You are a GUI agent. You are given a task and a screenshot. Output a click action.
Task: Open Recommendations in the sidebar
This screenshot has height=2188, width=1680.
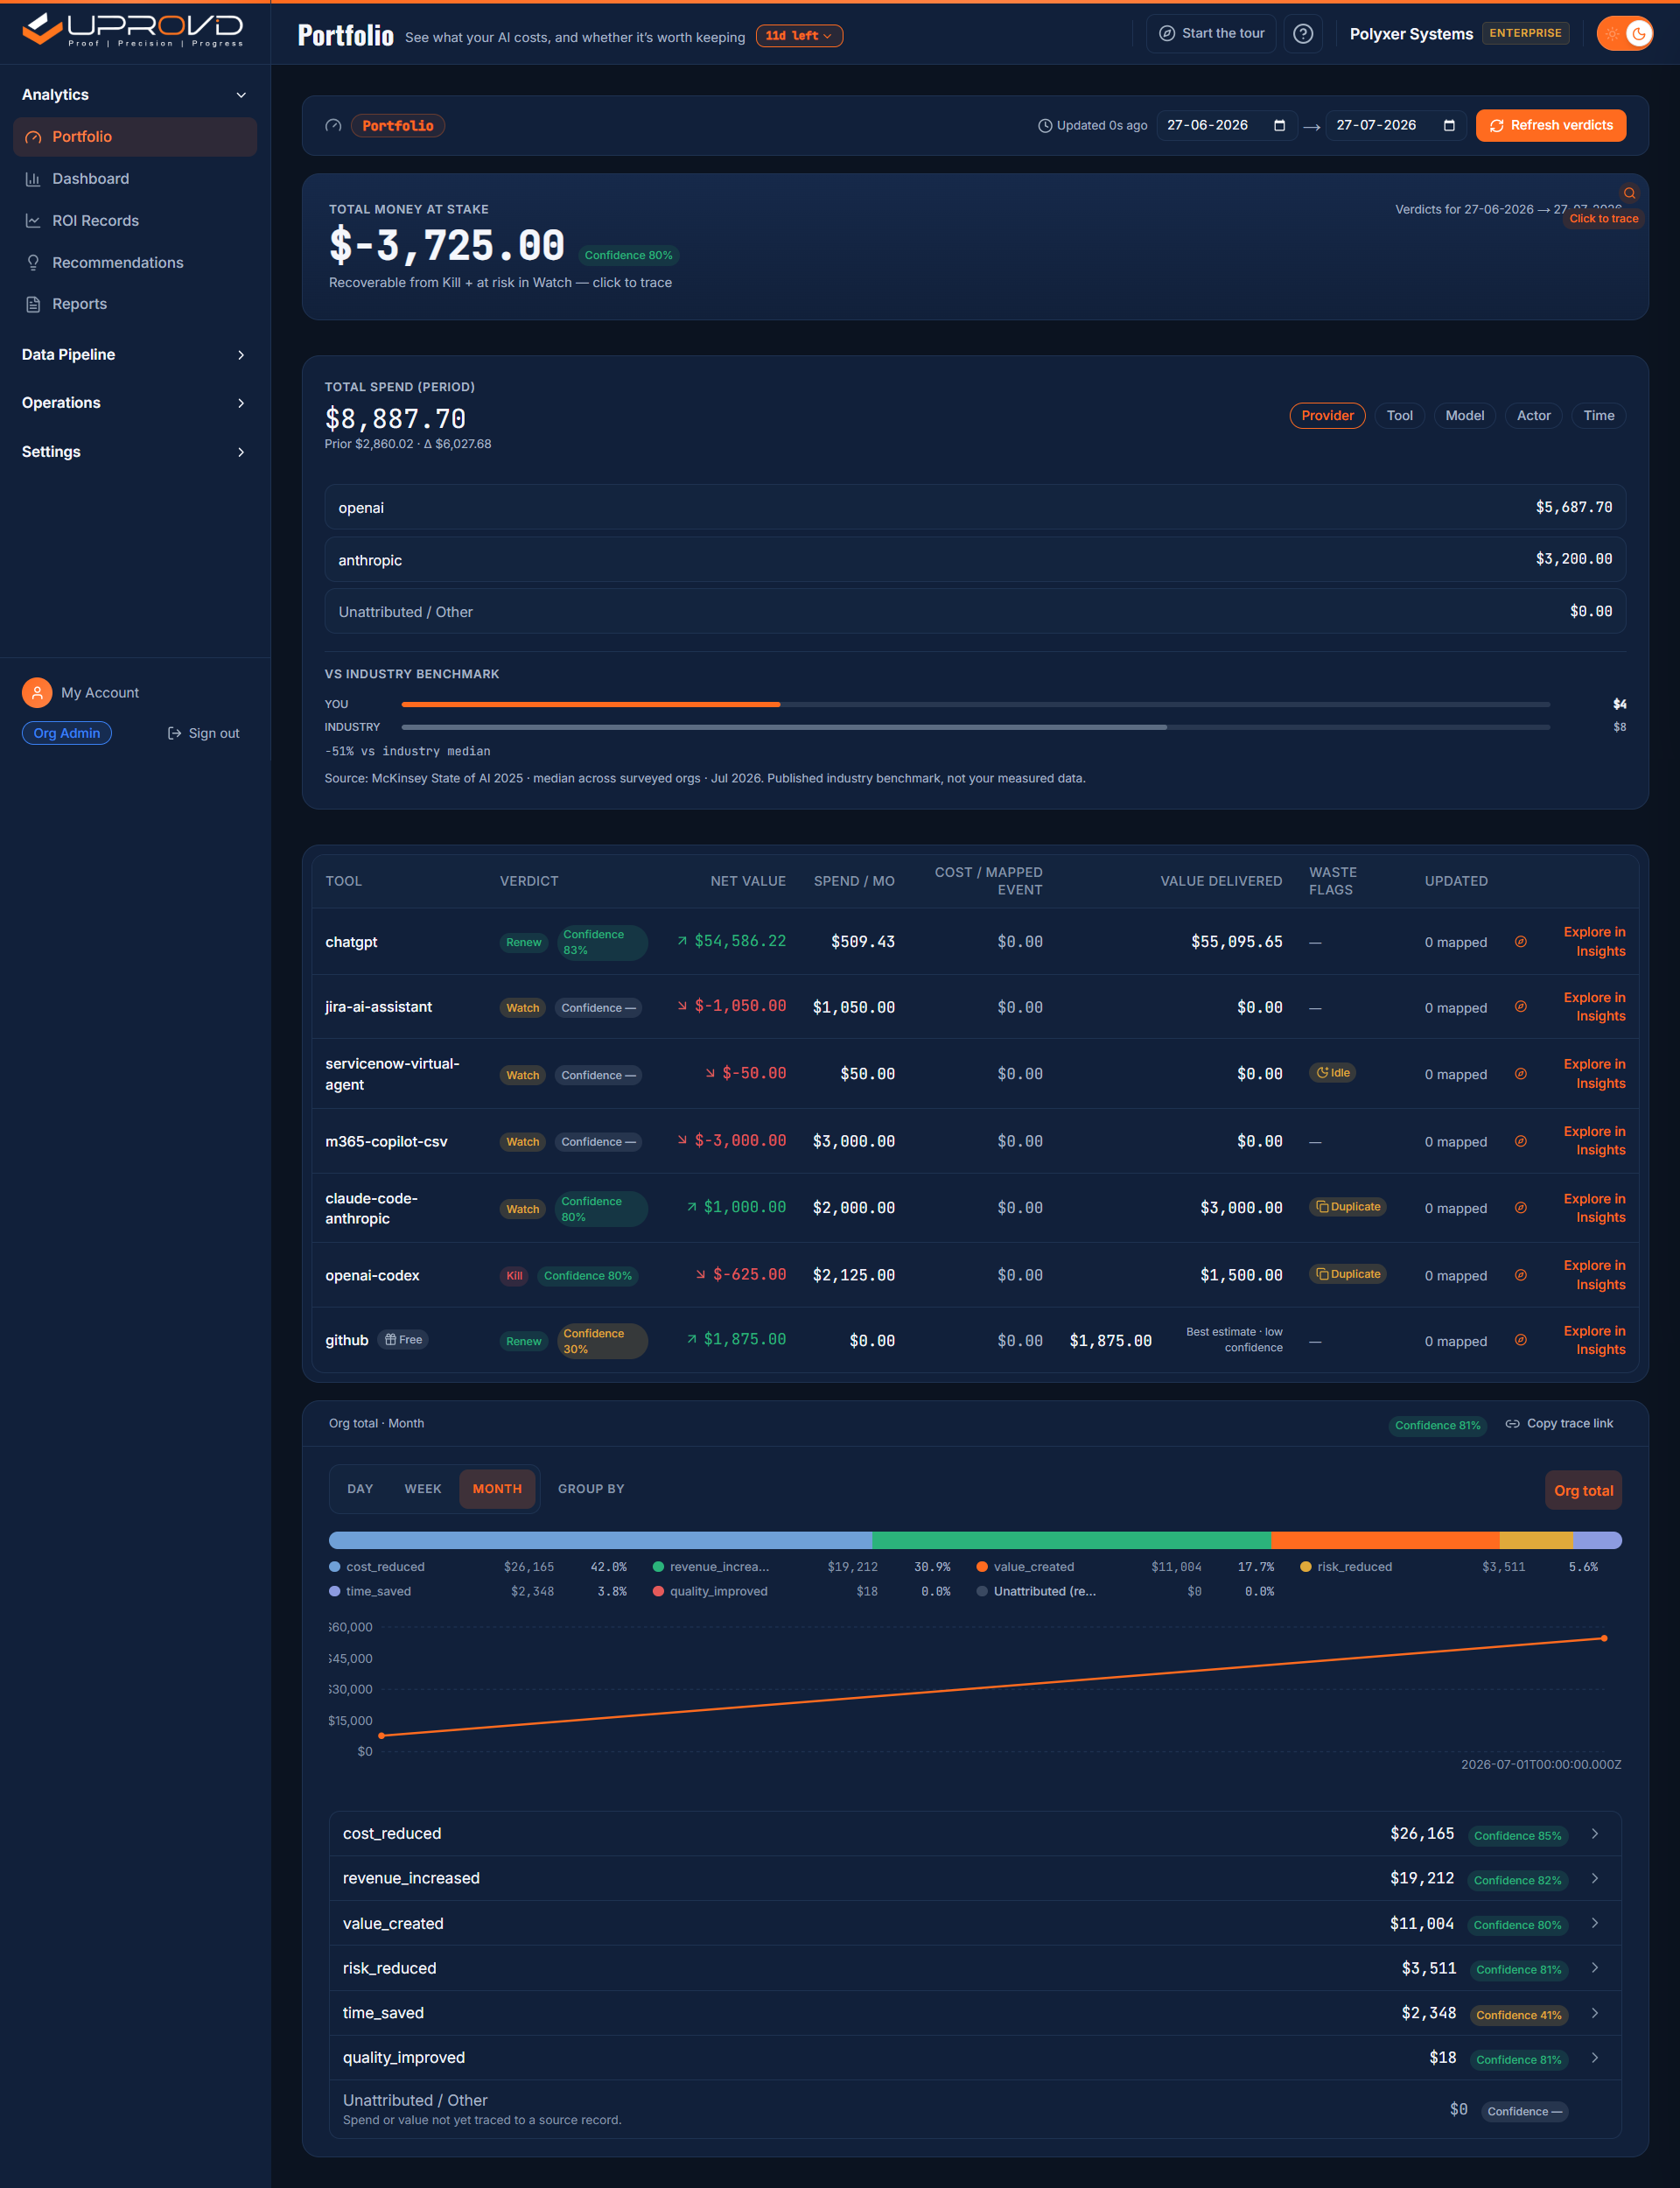coord(135,263)
